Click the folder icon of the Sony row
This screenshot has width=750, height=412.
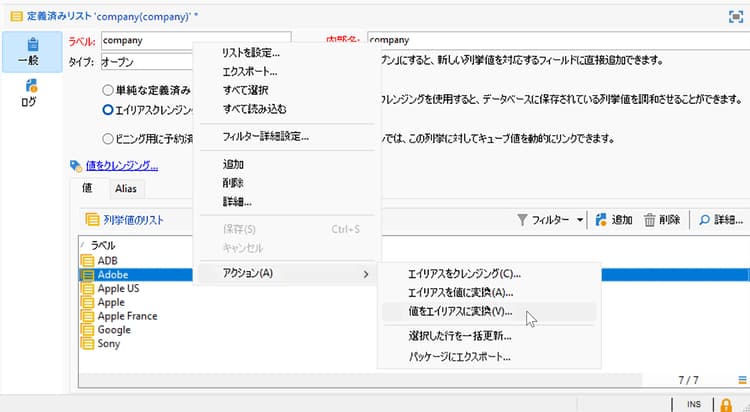pos(87,344)
